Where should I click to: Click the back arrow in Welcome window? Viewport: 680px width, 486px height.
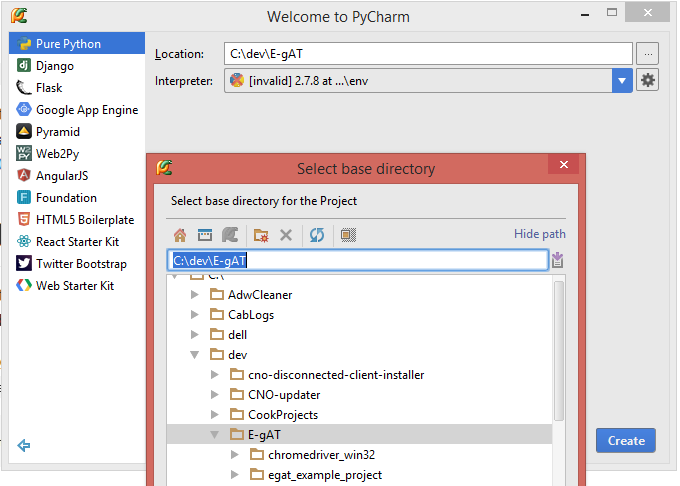[24, 445]
